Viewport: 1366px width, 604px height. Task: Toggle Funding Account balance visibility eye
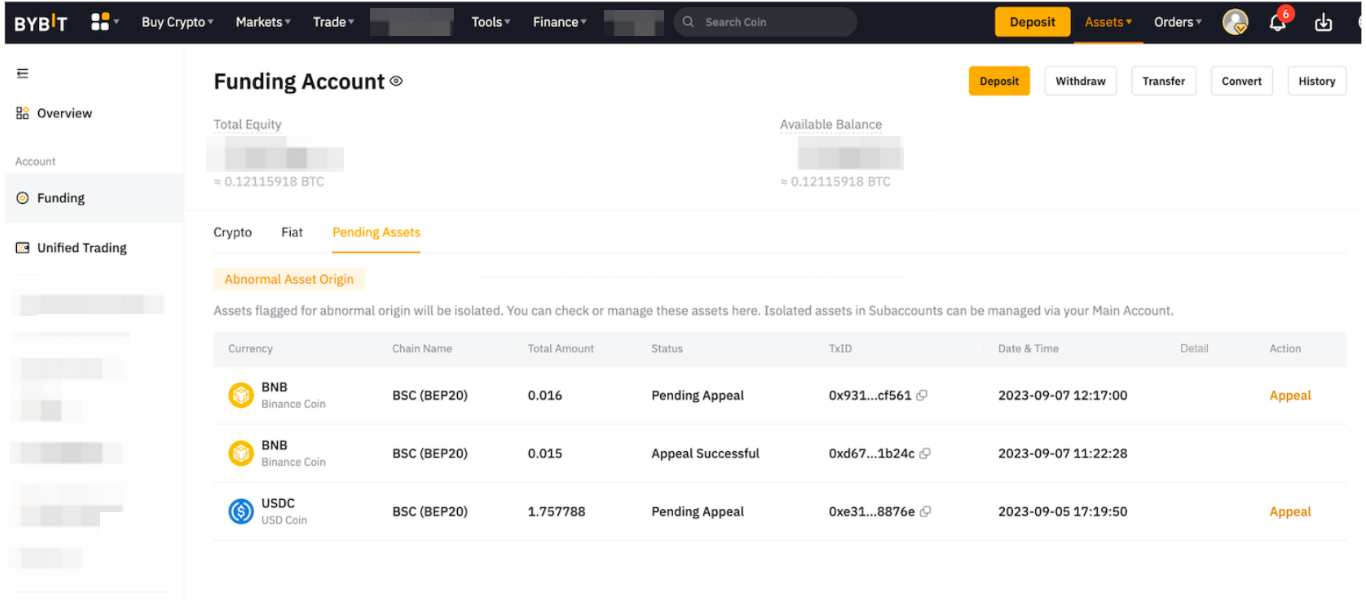[x=396, y=81]
